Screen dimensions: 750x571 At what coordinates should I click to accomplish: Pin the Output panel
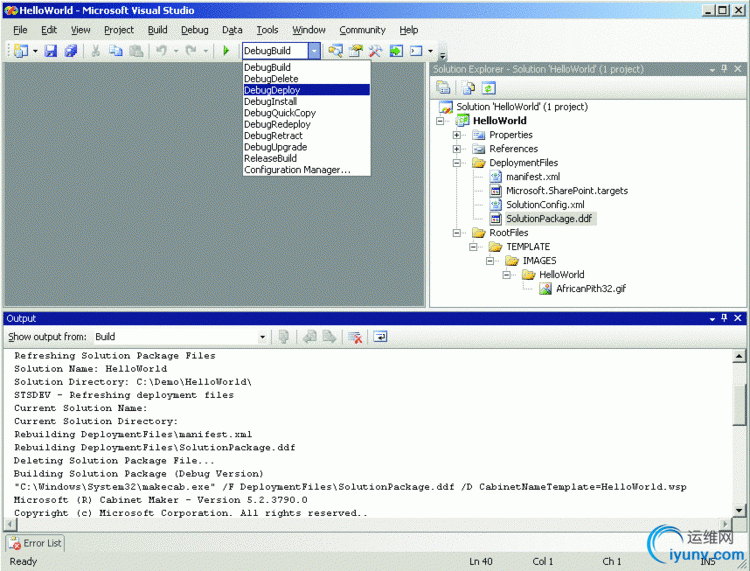tap(724, 318)
